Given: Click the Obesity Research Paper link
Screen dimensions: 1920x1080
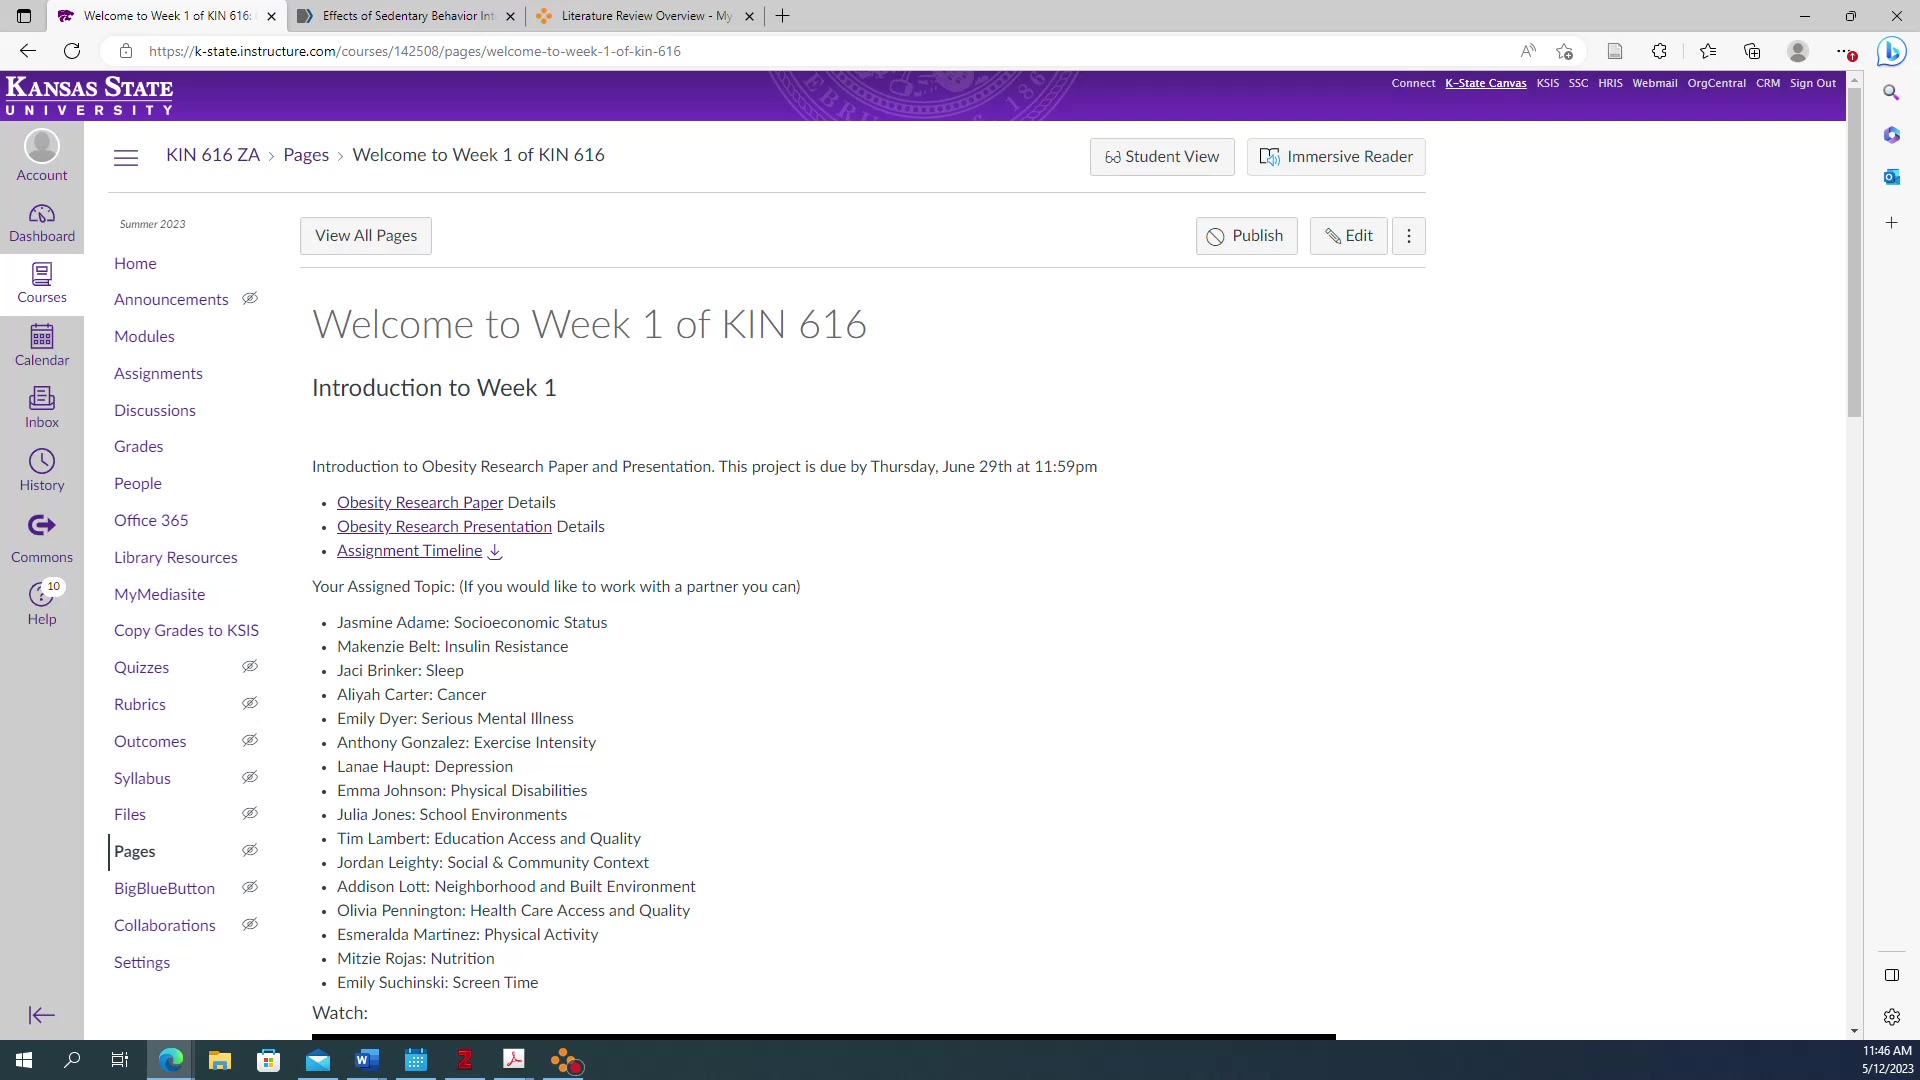Looking at the screenshot, I should pos(419,501).
